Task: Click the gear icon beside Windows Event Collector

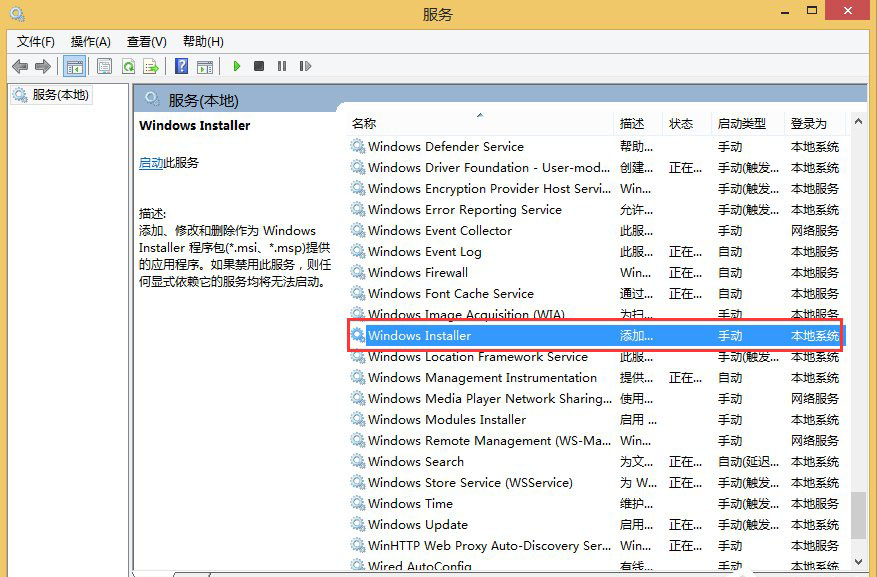Action: [x=357, y=230]
